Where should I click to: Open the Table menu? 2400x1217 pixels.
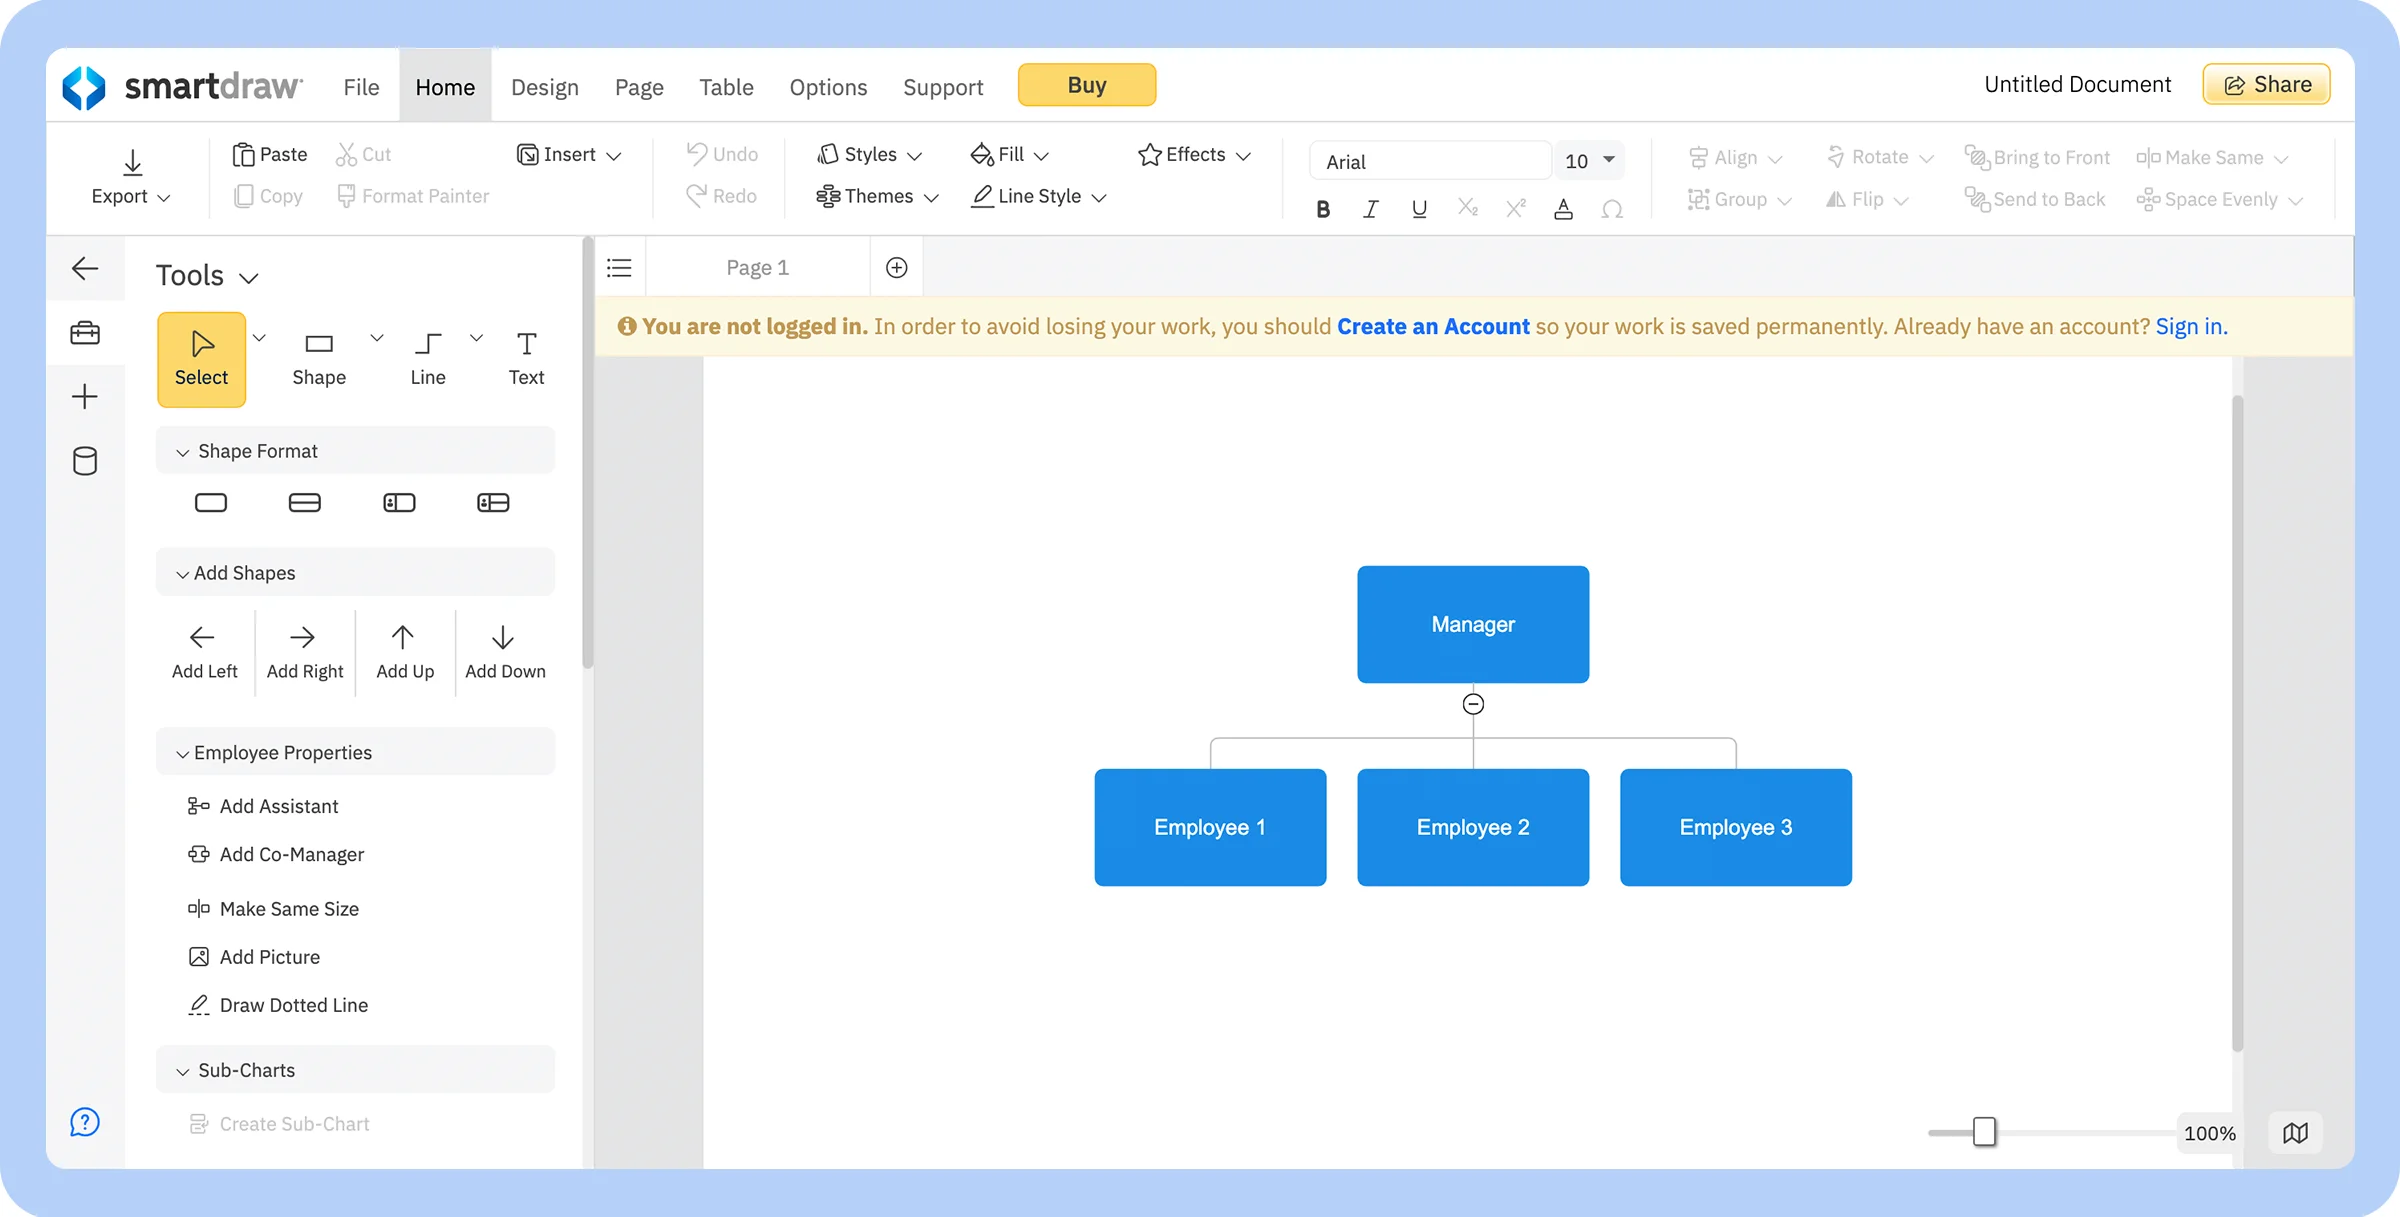pyautogui.click(x=726, y=87)
